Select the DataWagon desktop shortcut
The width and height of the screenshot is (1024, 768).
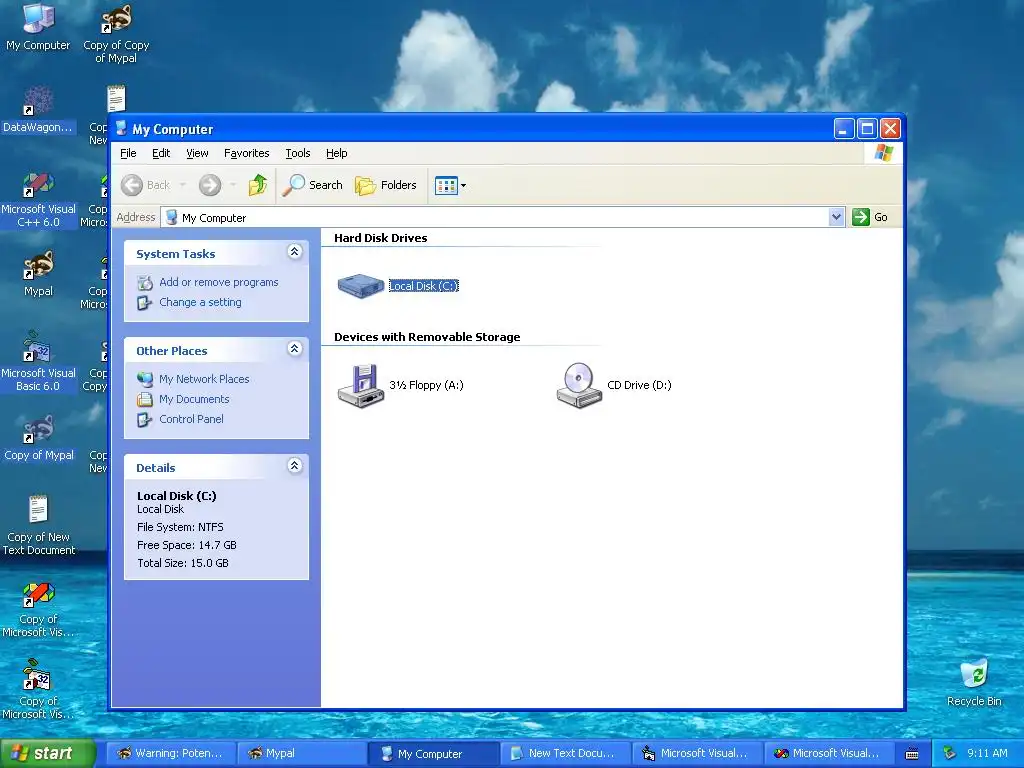click(x=37, y=110)
